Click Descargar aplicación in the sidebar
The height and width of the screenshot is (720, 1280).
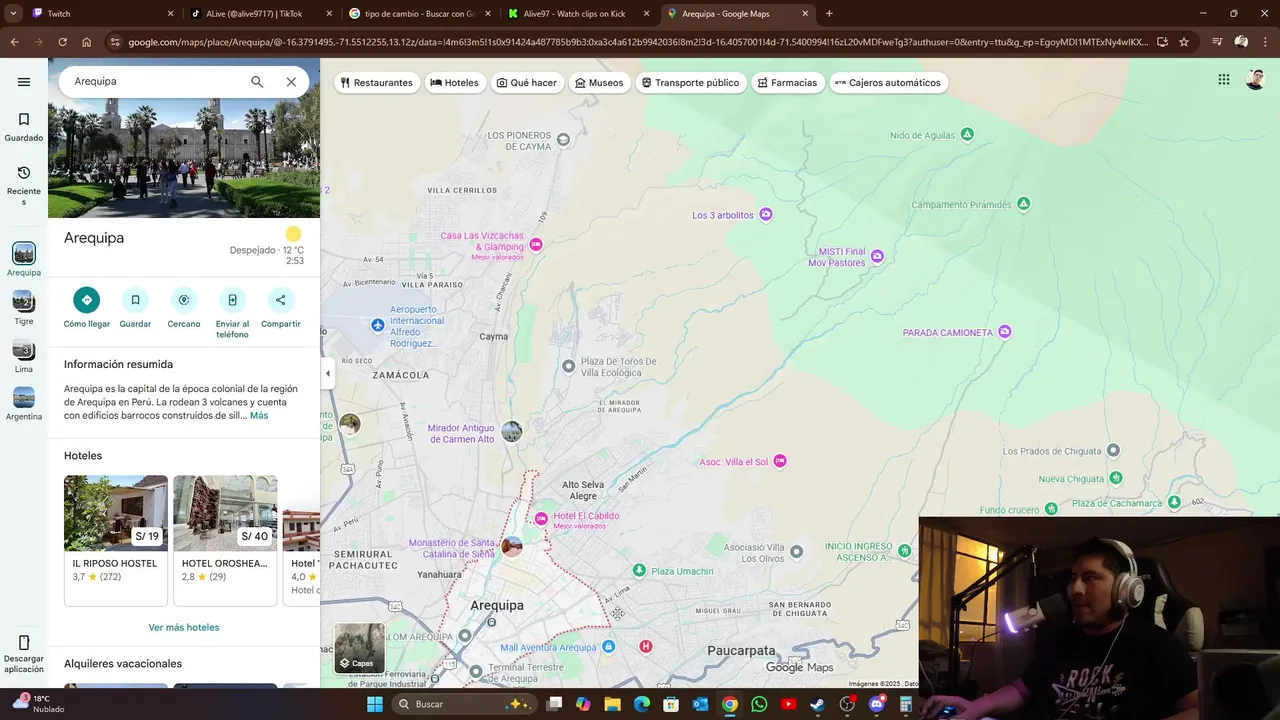24,654
